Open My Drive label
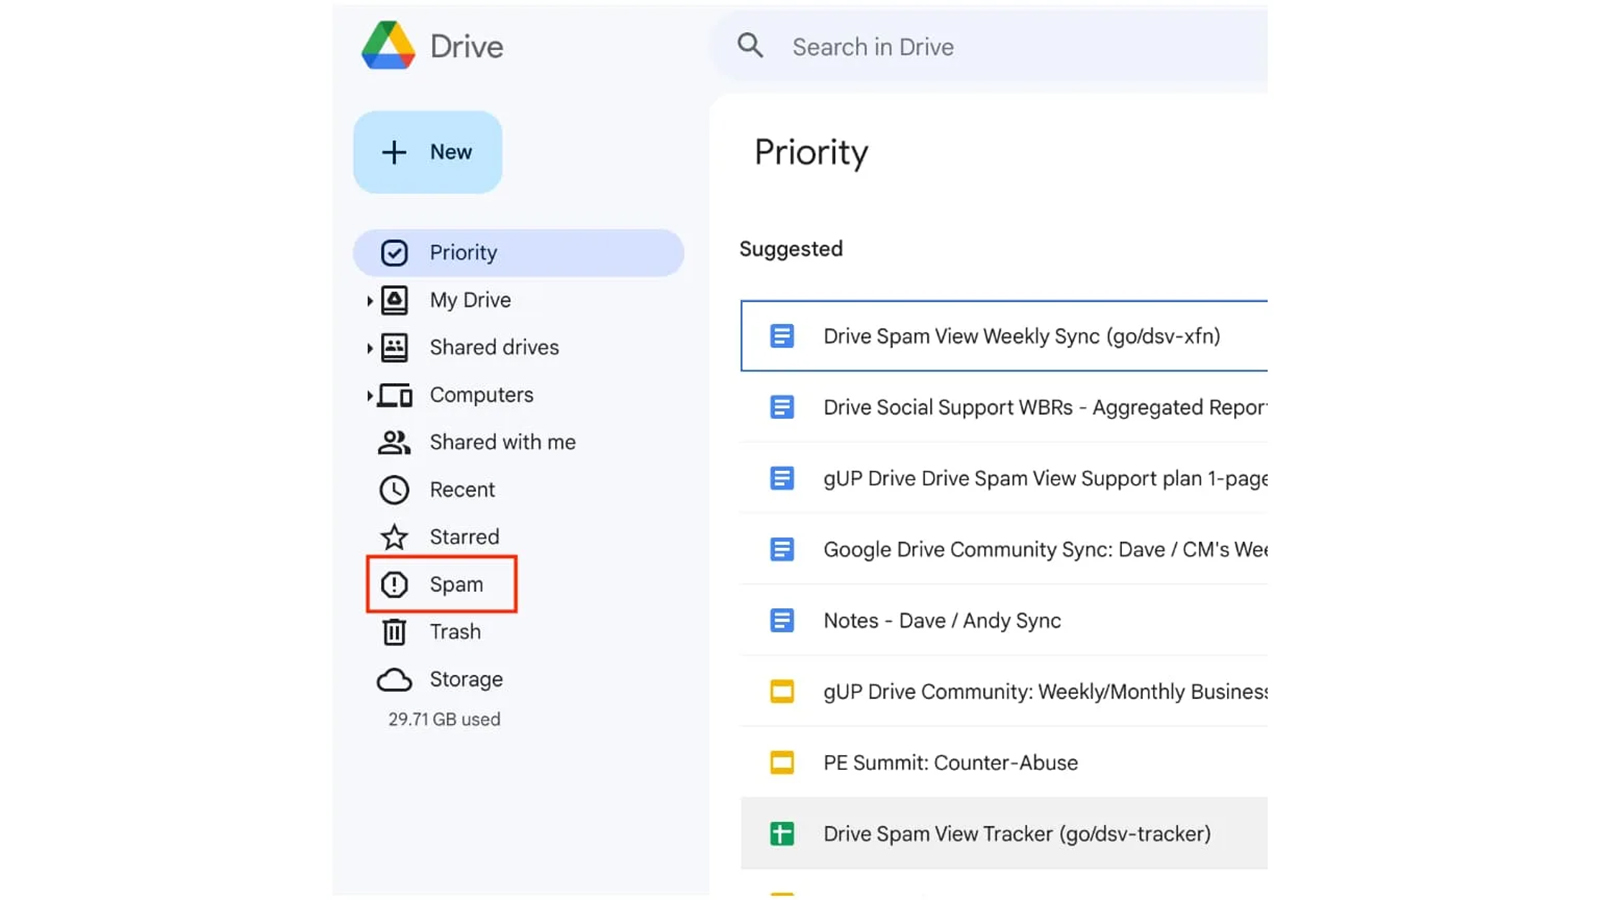Viewport: 1600px width, 900px height. pos(470,300)
